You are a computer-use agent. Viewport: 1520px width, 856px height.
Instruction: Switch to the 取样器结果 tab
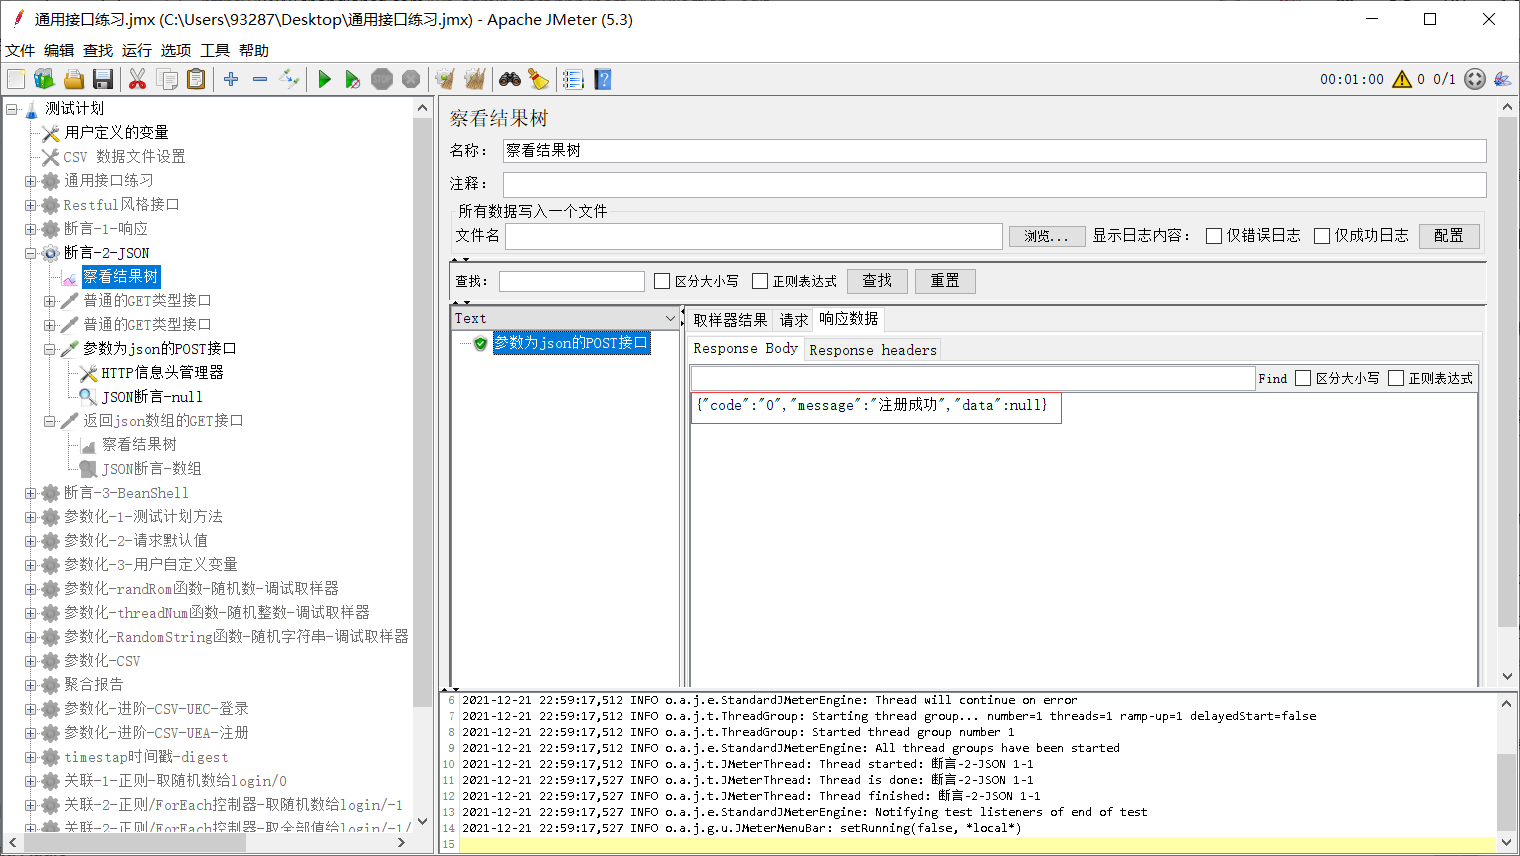[730, 320]
